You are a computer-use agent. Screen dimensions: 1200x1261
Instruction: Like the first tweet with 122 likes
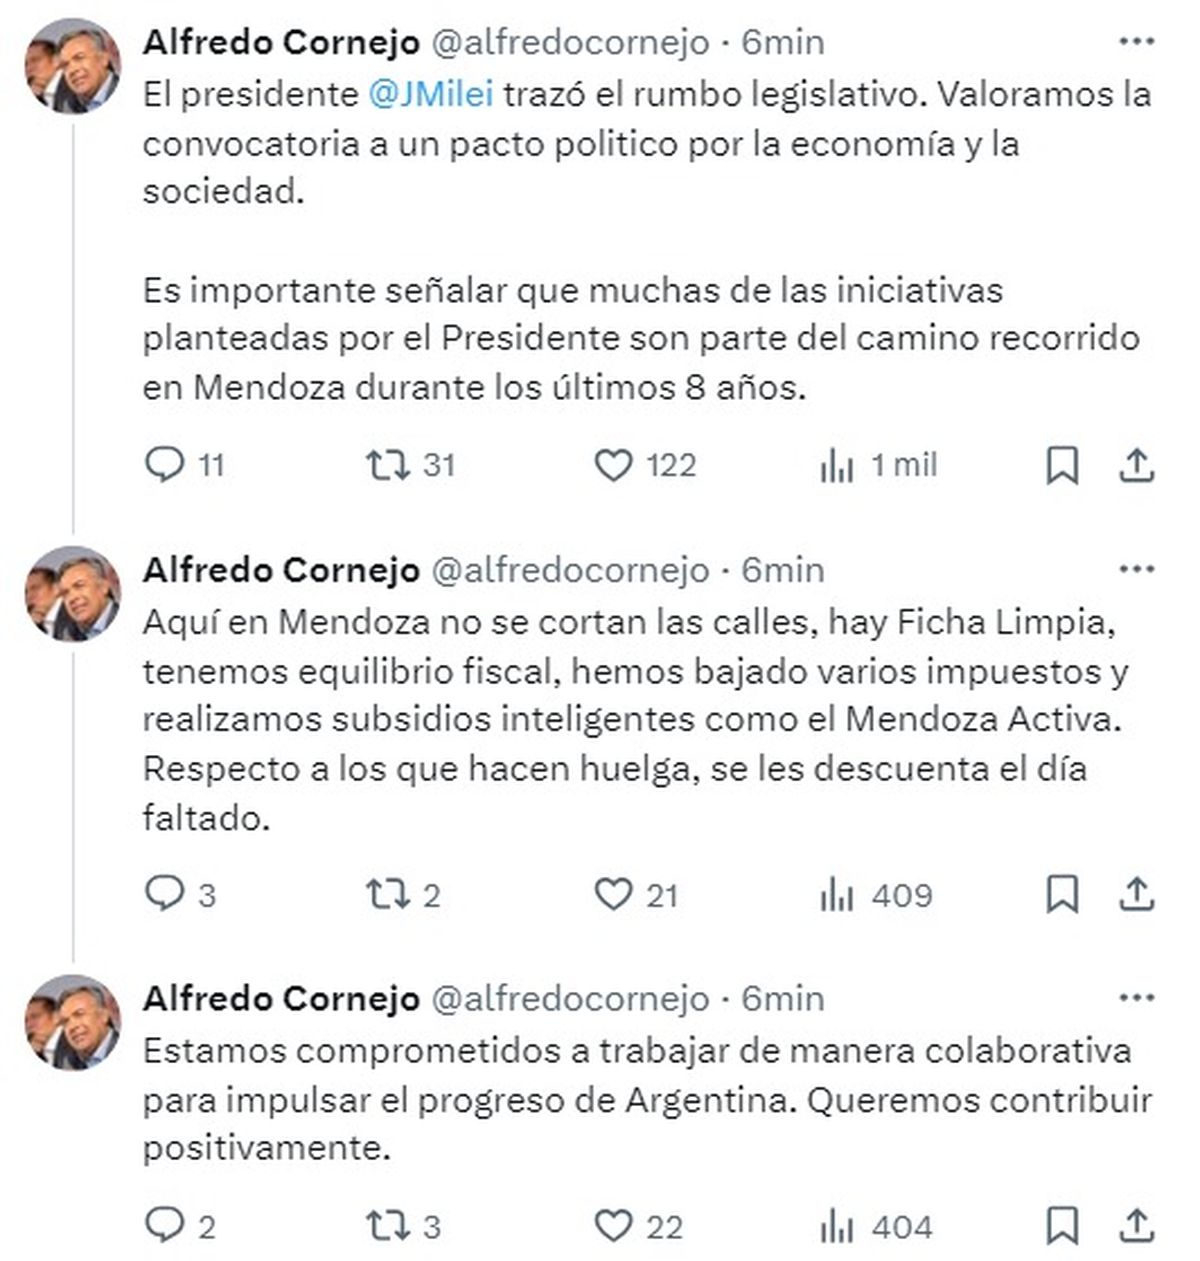(x=613, y=465)
